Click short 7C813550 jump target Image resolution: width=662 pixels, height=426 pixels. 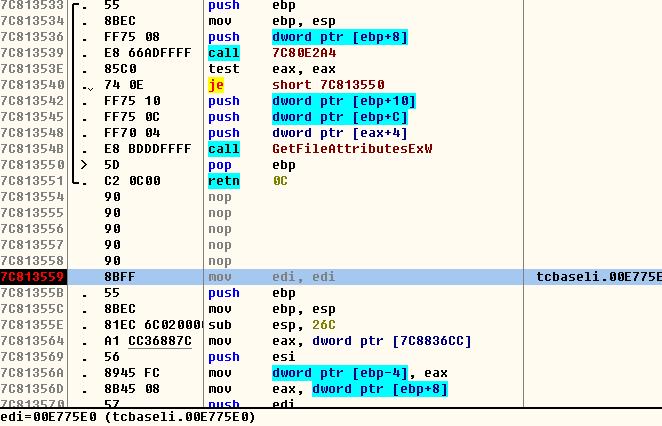click(x=328, y=85)
